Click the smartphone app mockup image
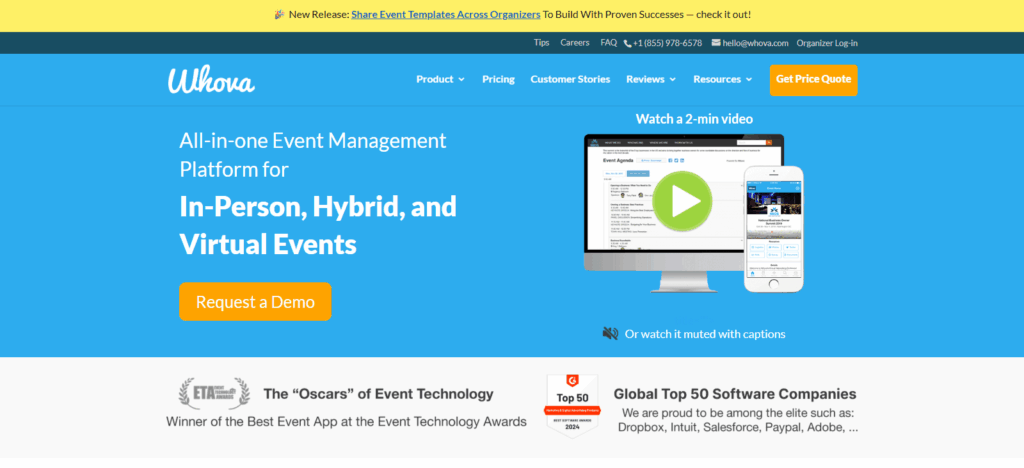The image size is (1024, 468). point(773,228)
